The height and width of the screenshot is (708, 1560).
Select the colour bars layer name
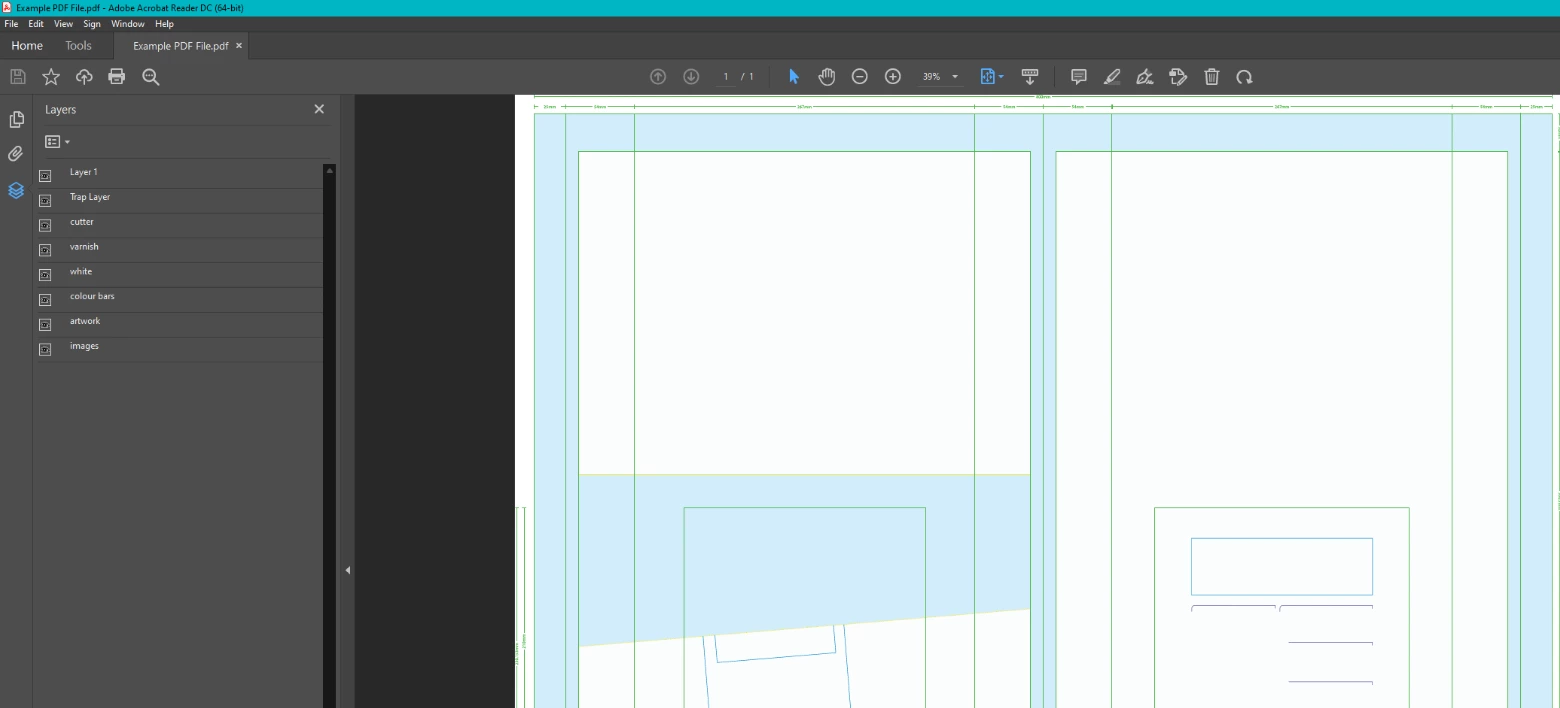click(92, 296)
